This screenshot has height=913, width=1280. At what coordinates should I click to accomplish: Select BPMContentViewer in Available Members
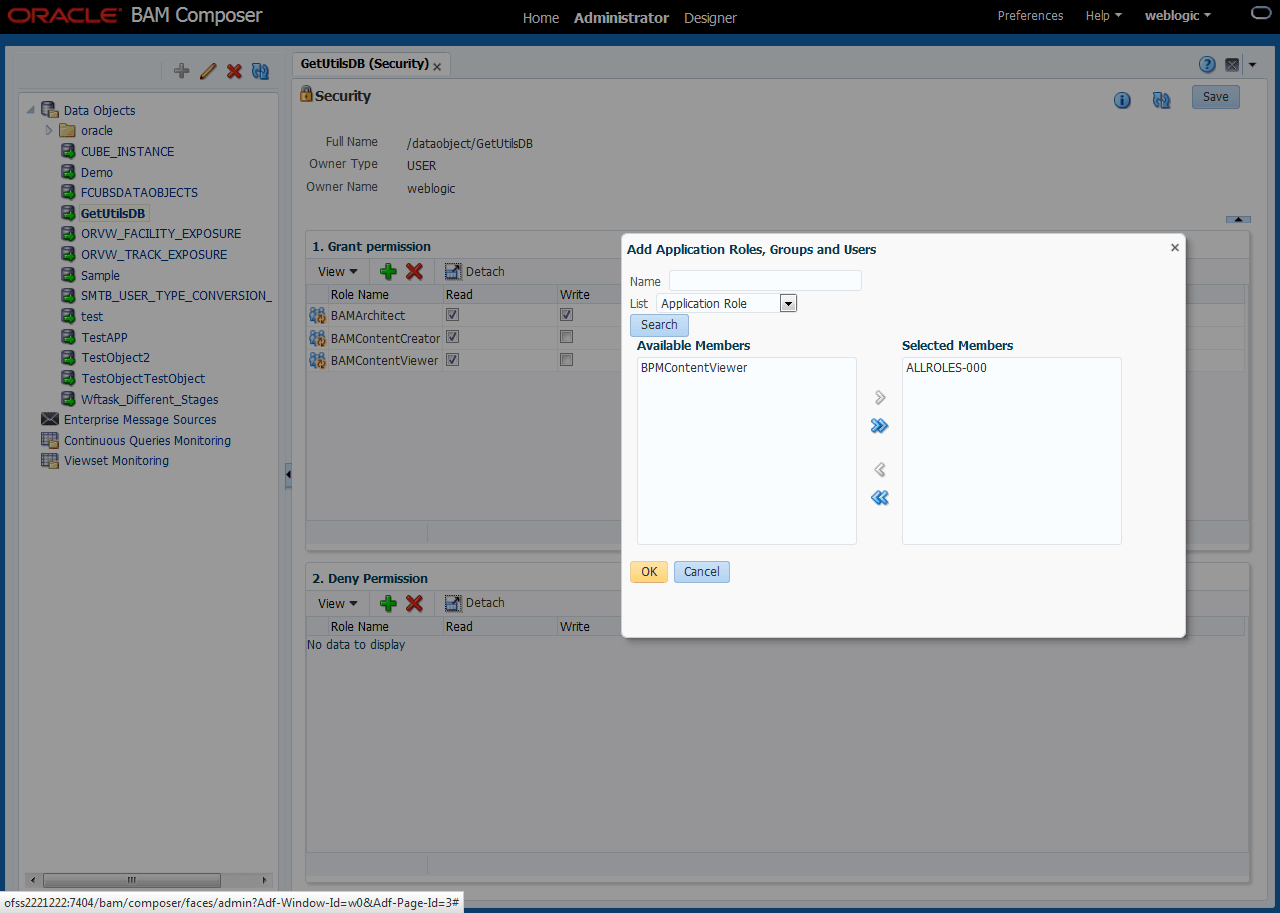(694, 368)
